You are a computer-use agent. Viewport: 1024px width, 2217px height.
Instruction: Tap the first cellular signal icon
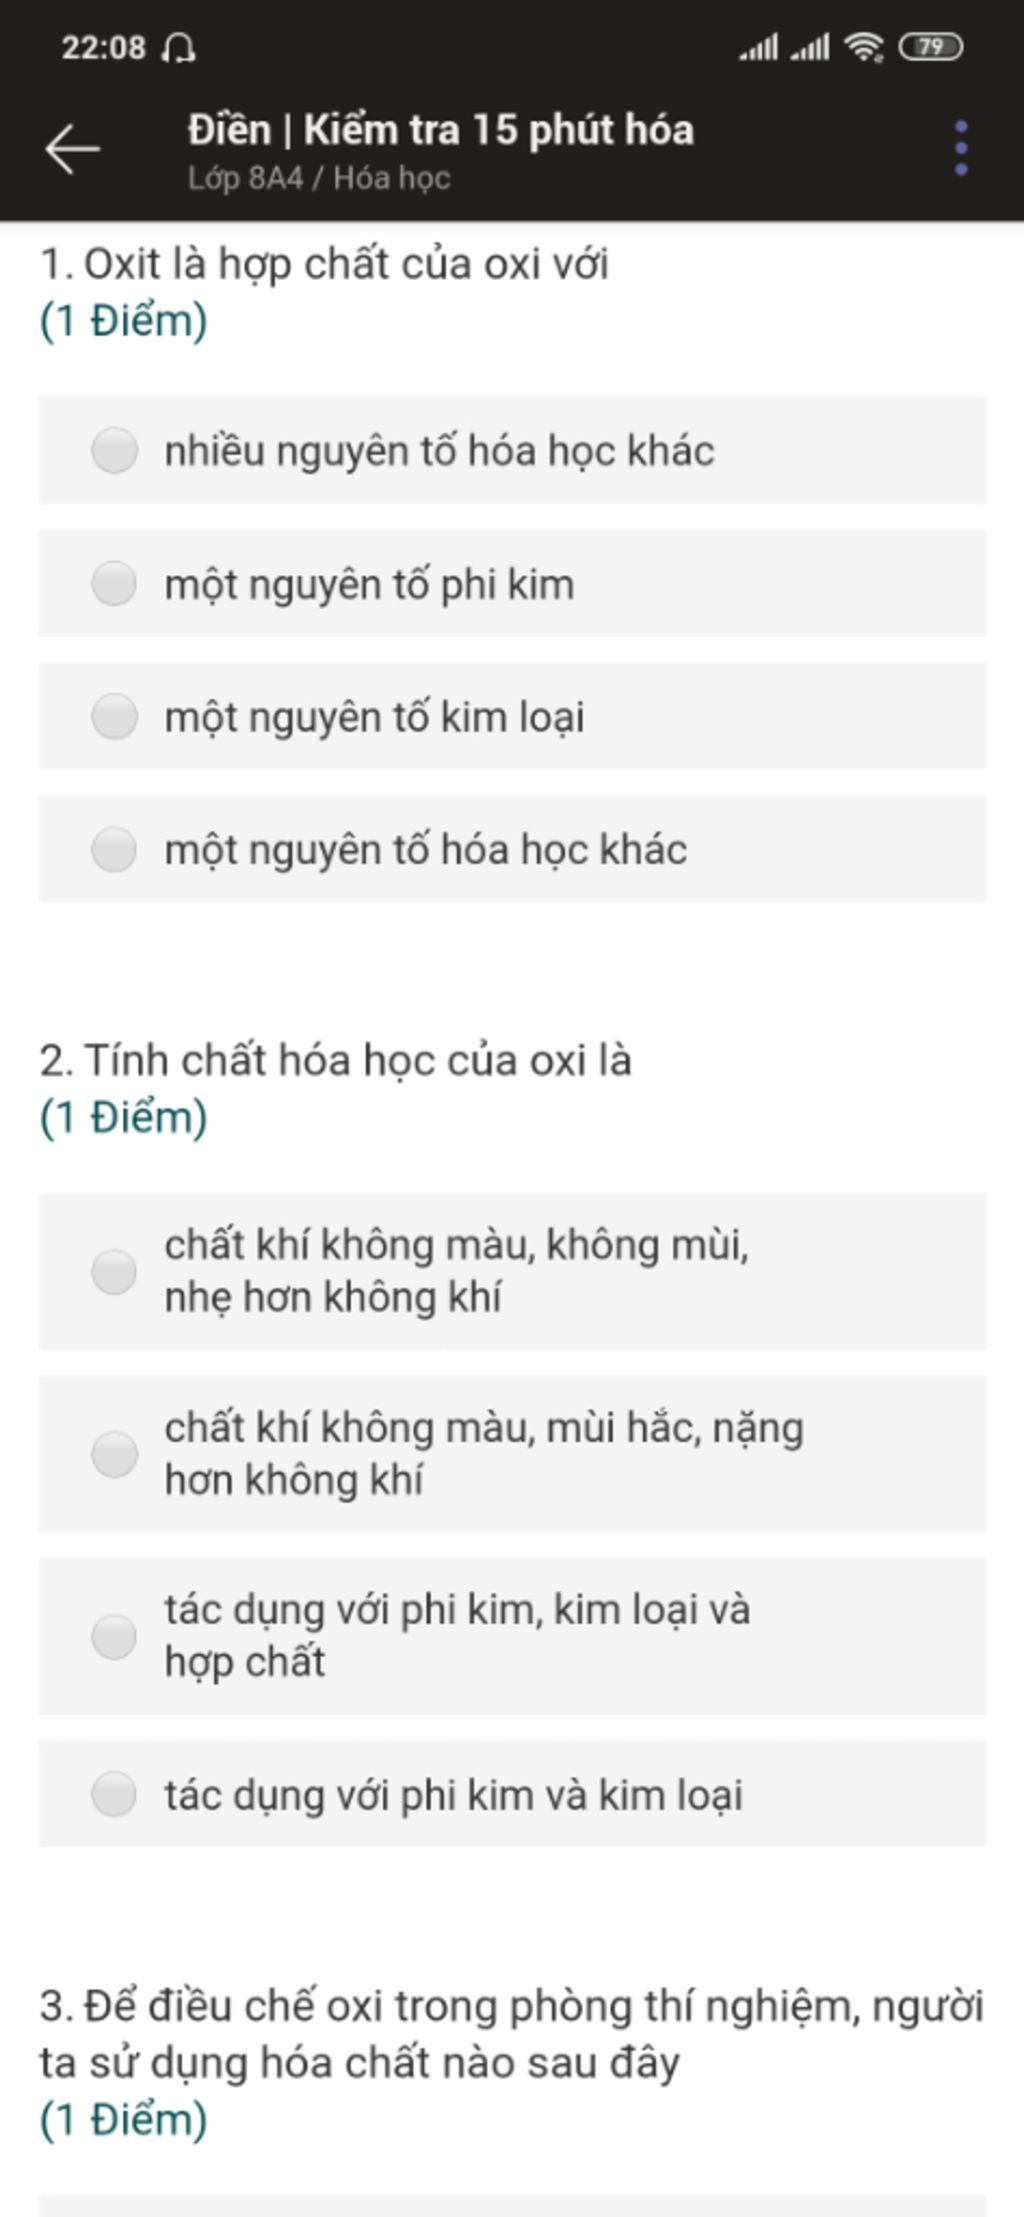tap(758, 47)
